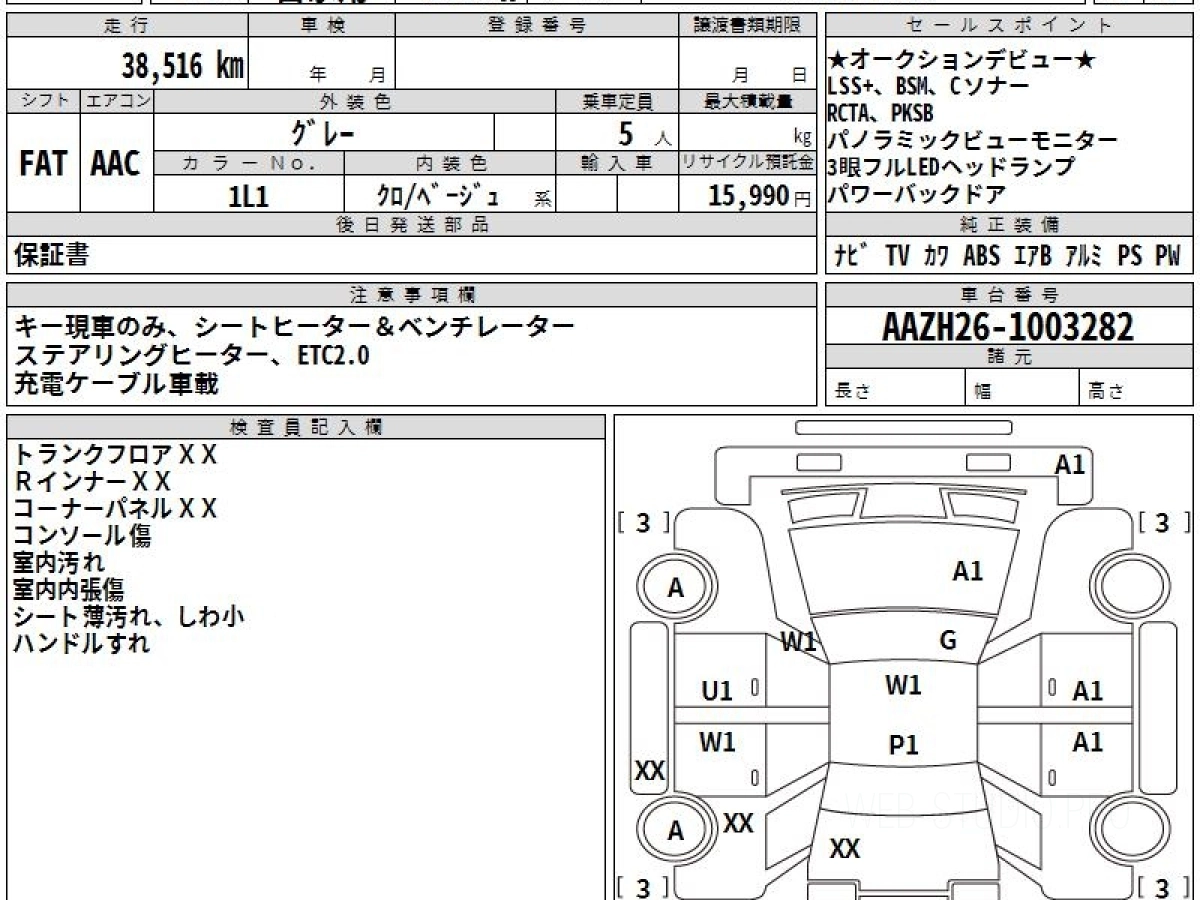Click the 室内汚れ note
The image size is (1200, 900).
click(x=59, y=563)
